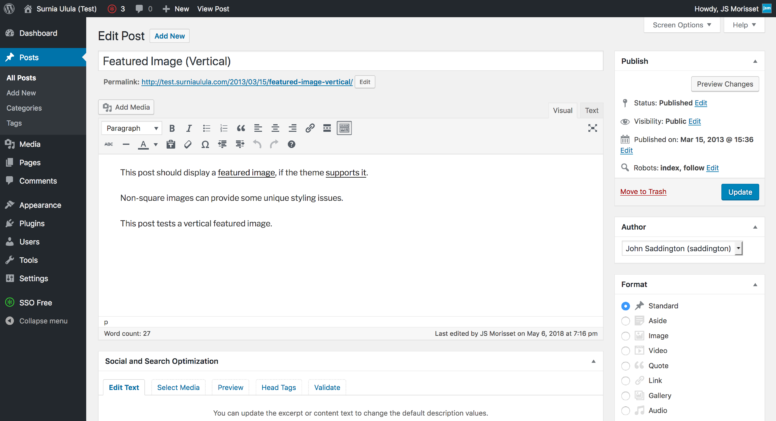The height and width of the screenshot is (421, 776).
Task: Click the text color button
Action: tap(143, 144)
